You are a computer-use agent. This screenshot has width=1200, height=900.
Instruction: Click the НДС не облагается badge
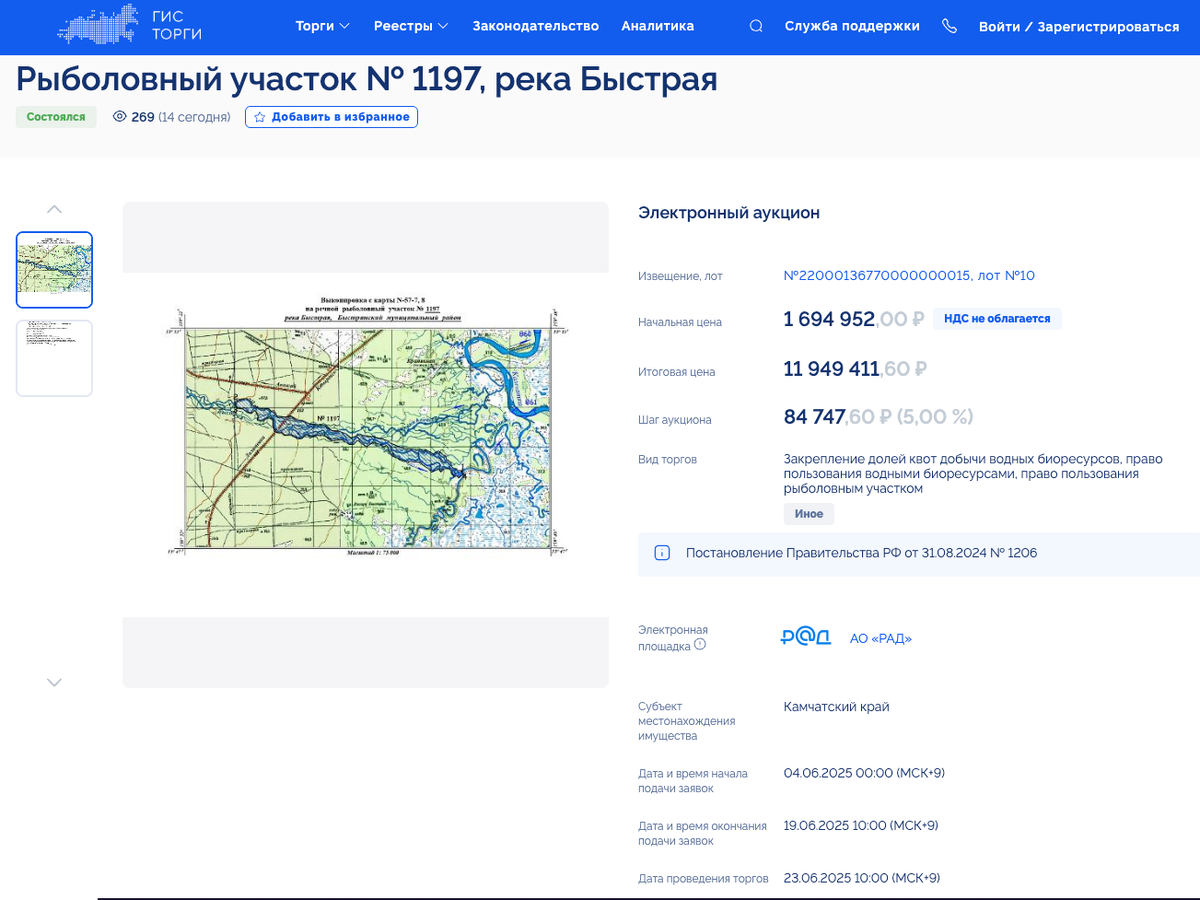(x=998, y=319)
